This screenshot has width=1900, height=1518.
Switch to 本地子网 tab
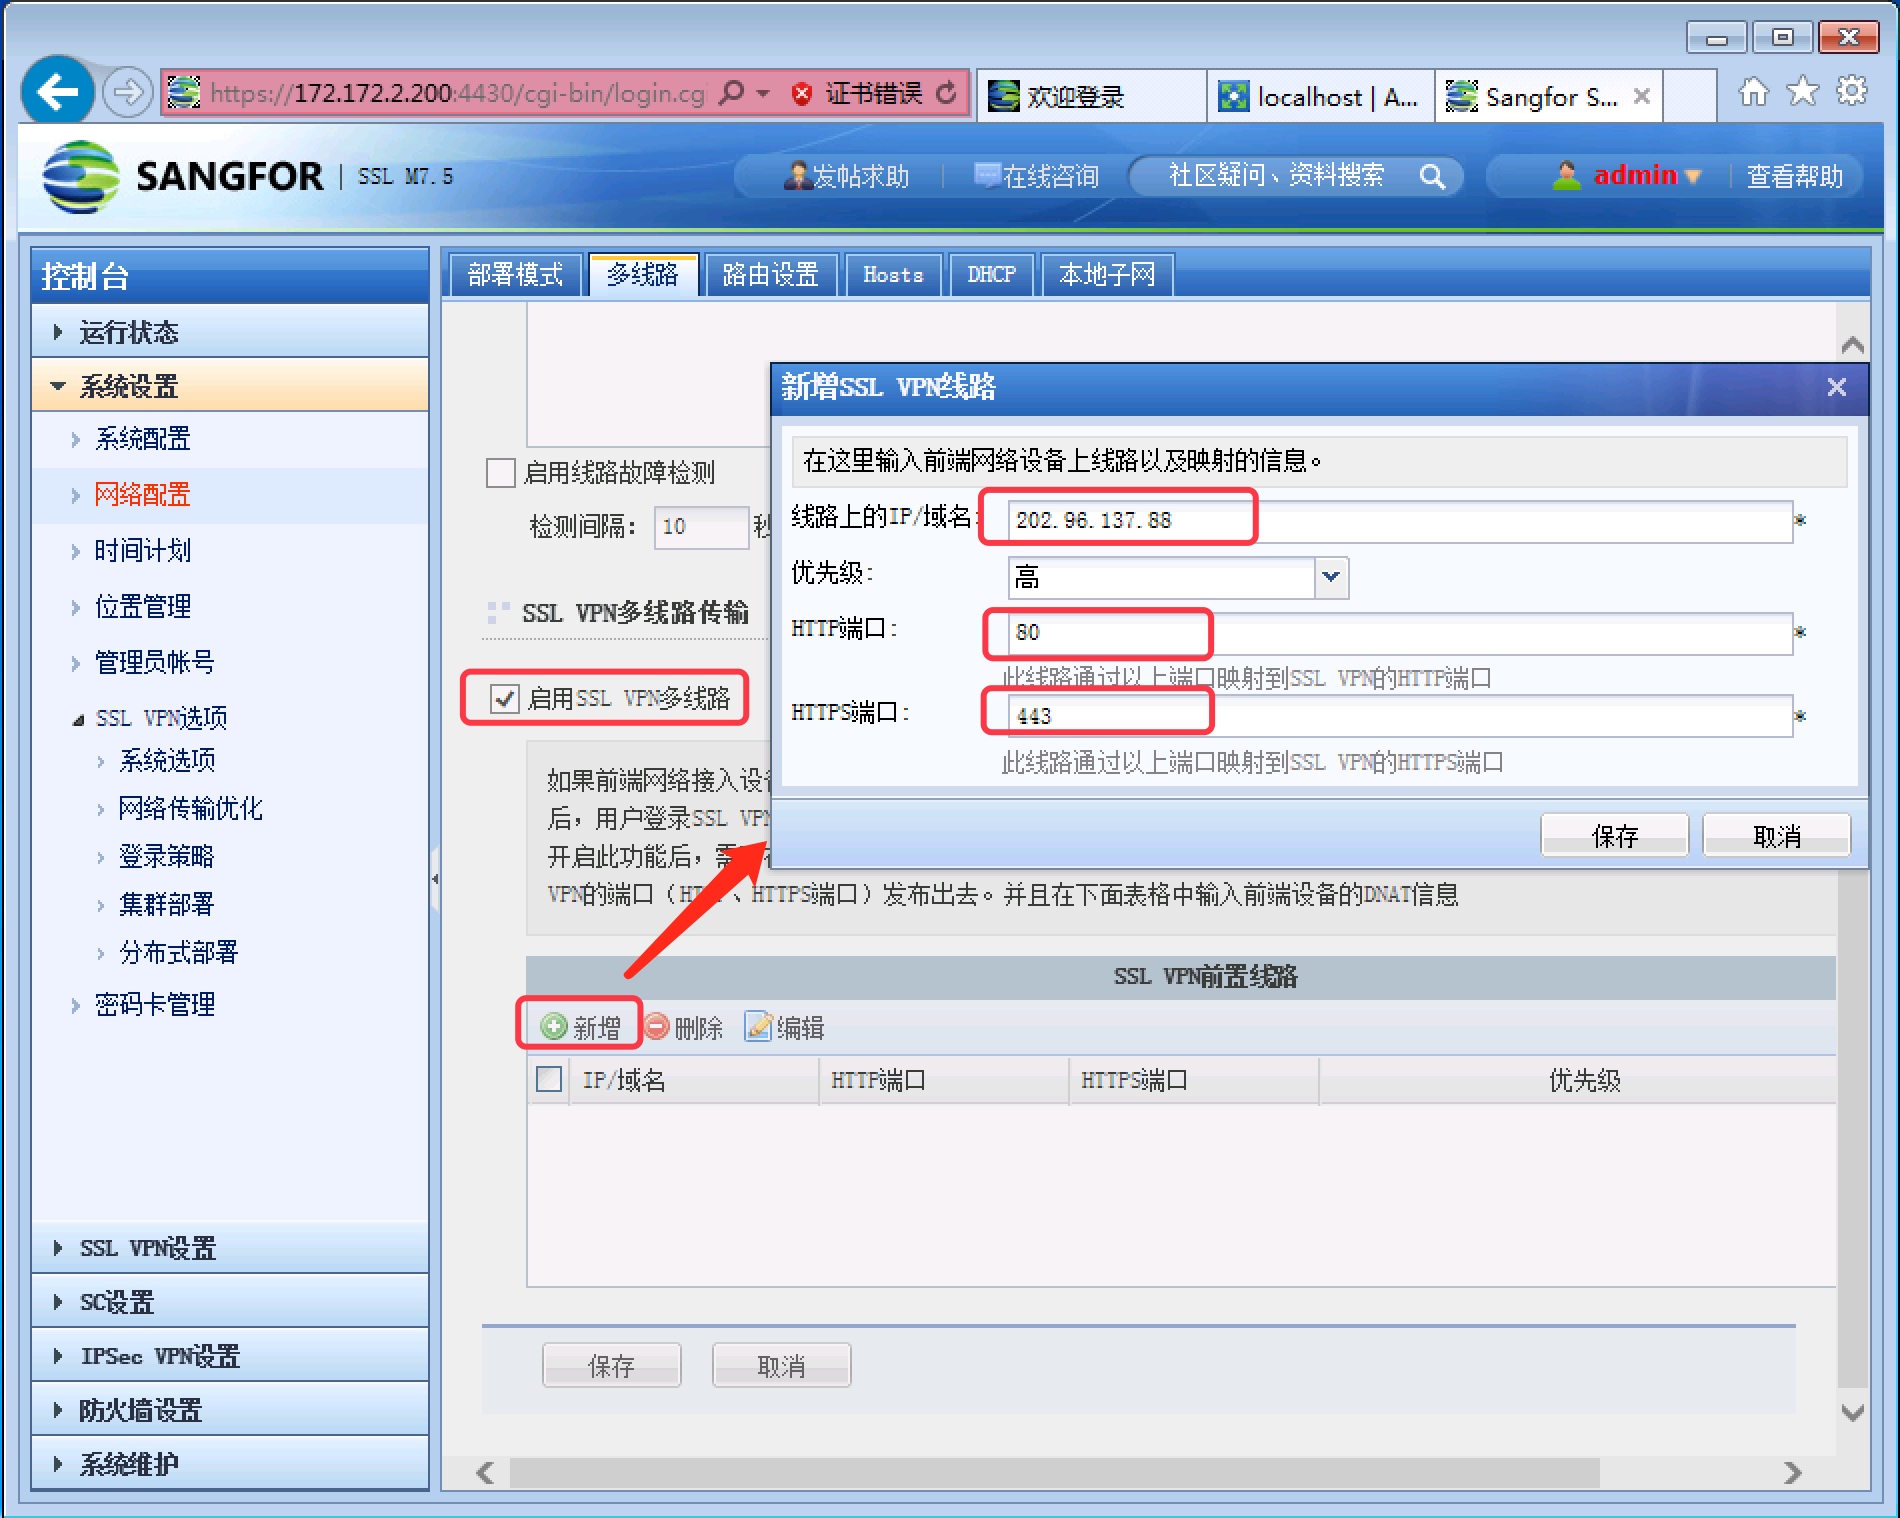1107,274
